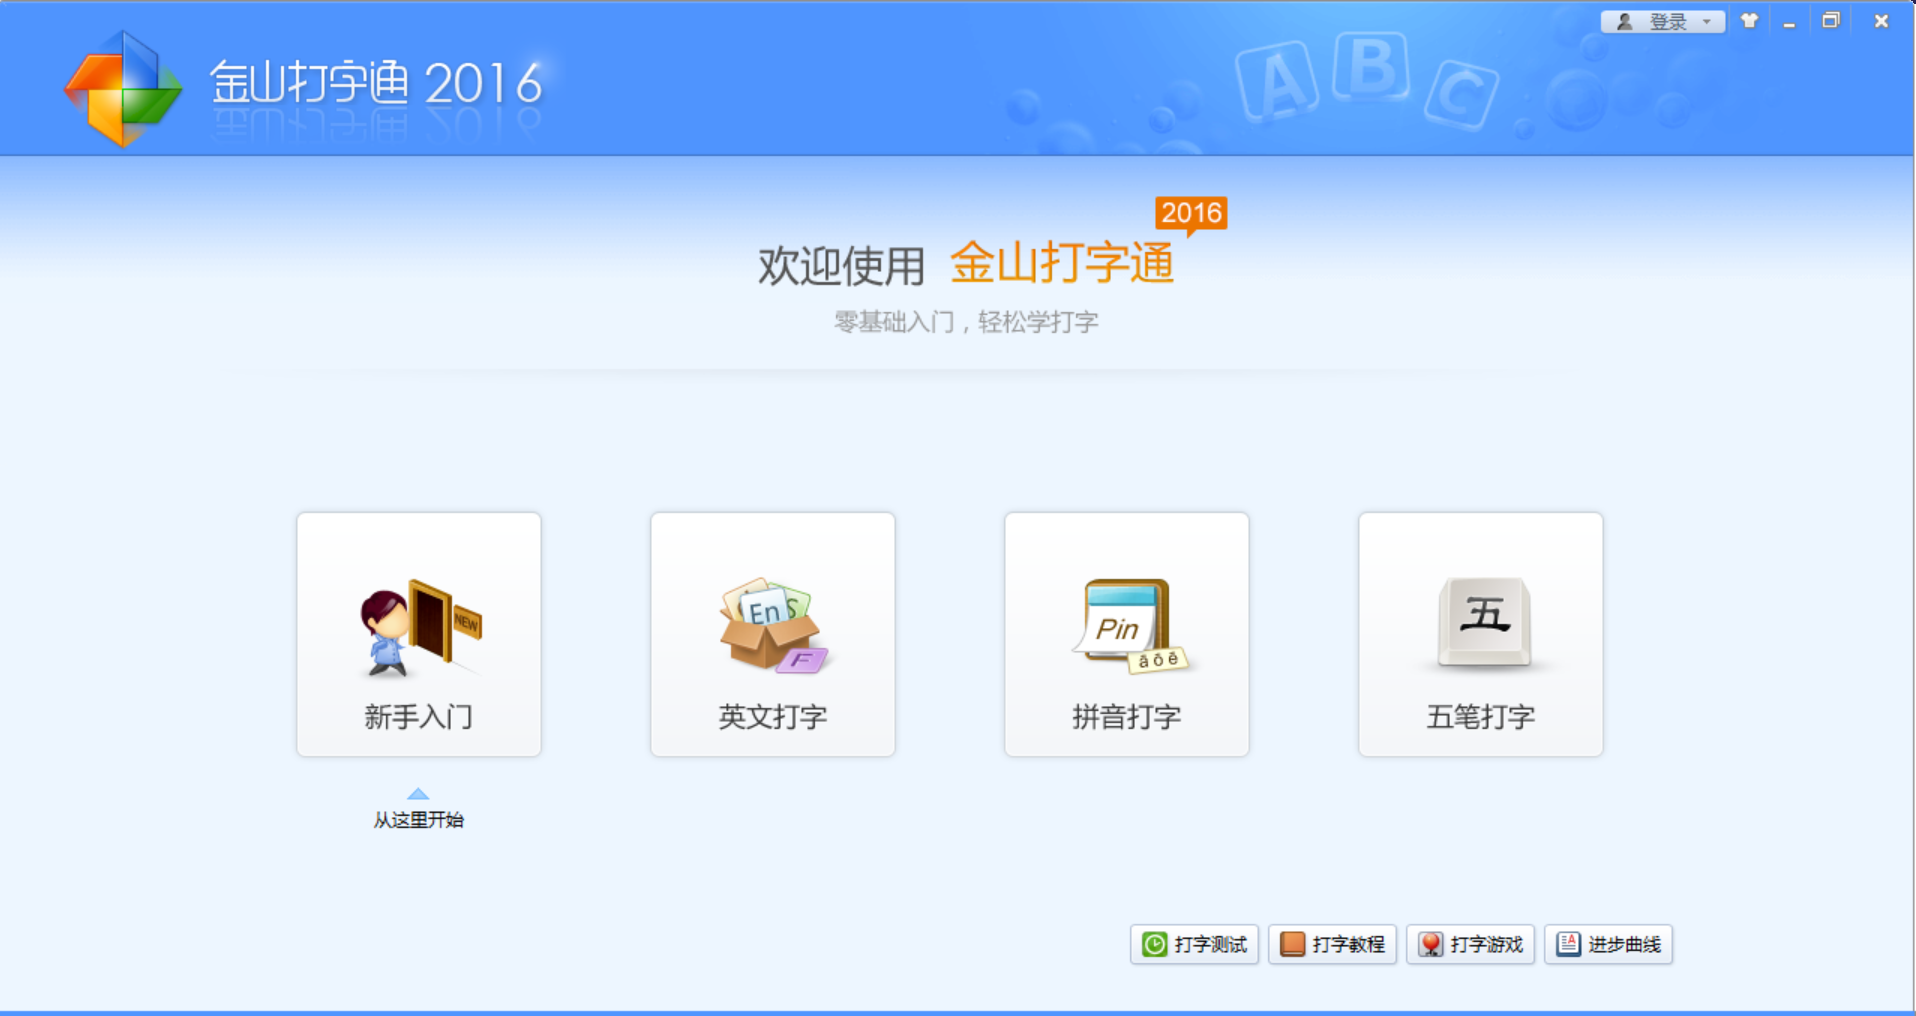The width and height of the screenshot is (1916, 1016).
Task: Select the 拼音打字 Pinyin typing card
Action: click(1125, 634)
